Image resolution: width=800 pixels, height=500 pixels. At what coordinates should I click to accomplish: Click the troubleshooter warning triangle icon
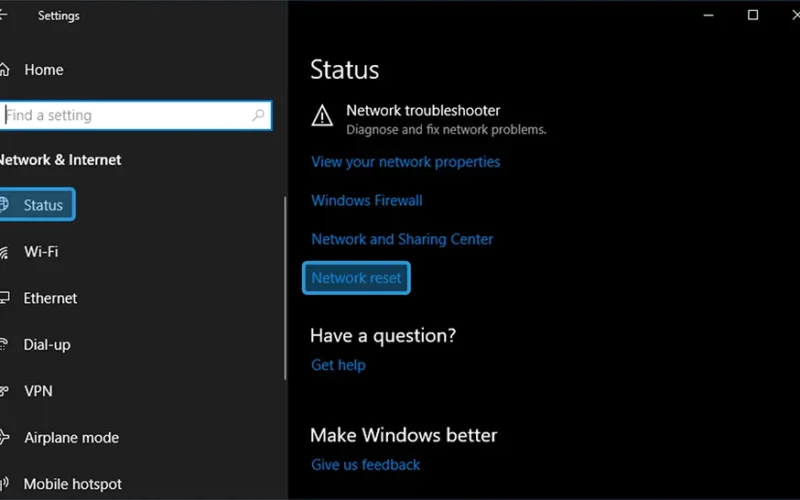coord(322,115)
